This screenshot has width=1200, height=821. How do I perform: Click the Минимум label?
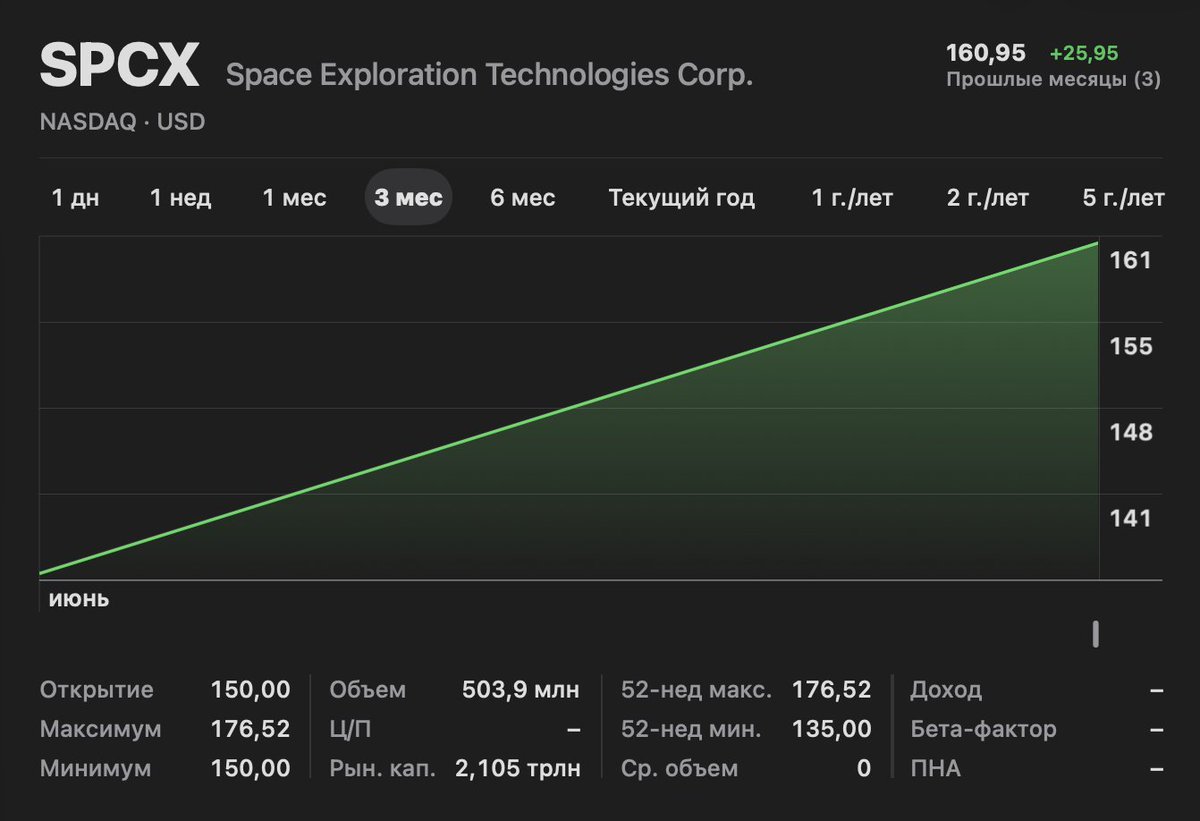(96, 769)
